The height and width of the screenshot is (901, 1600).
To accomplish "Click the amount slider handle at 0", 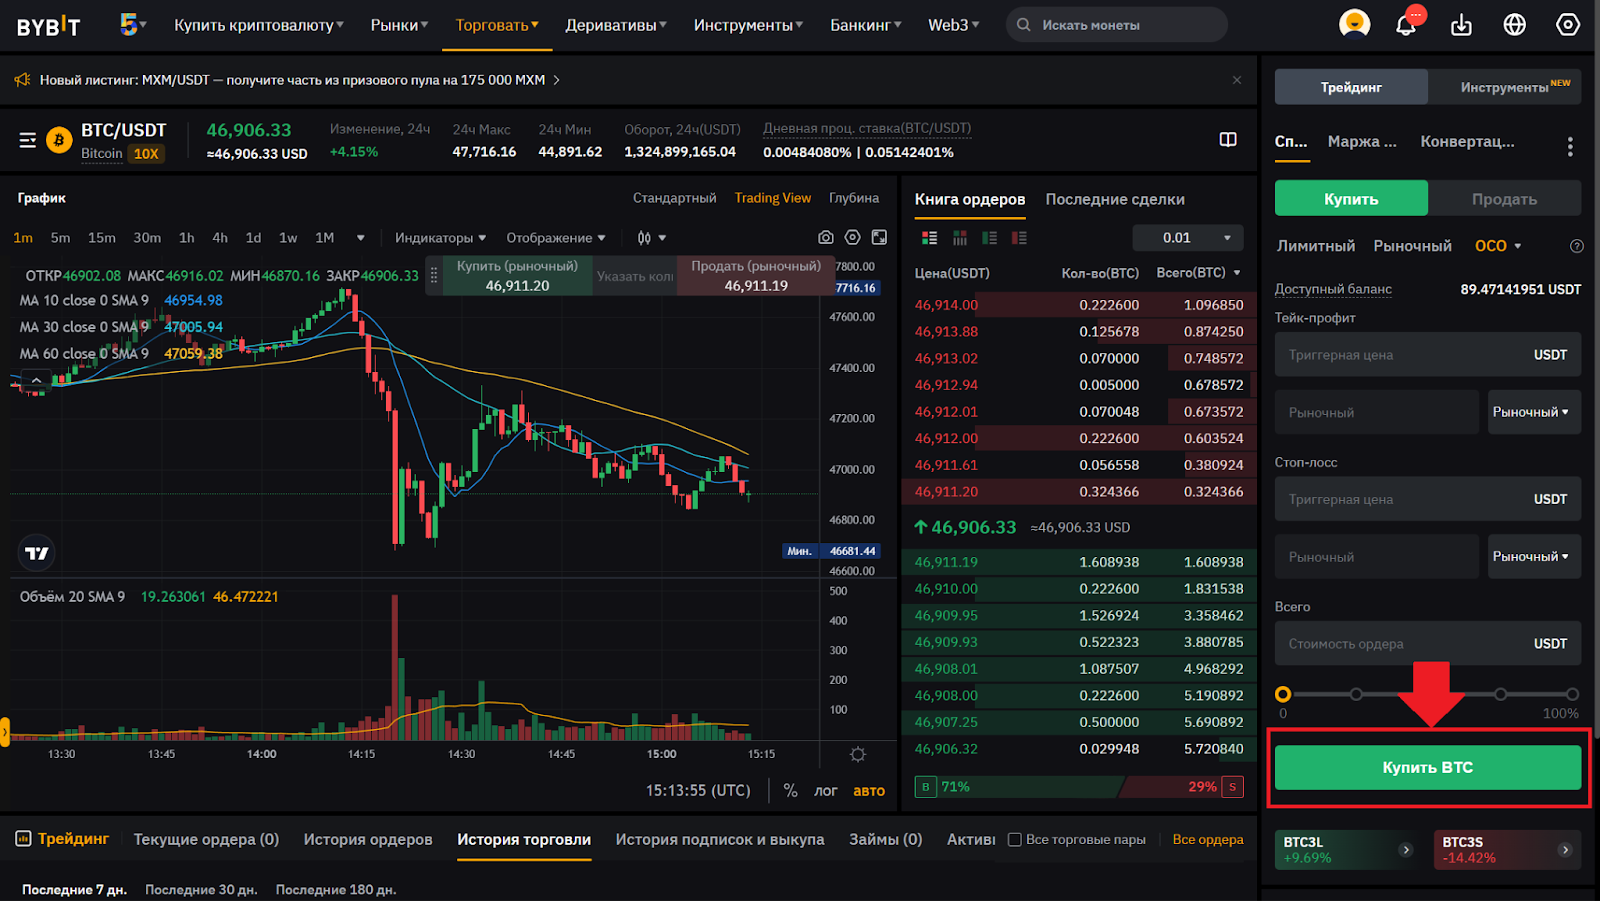I will [1283, 694].
